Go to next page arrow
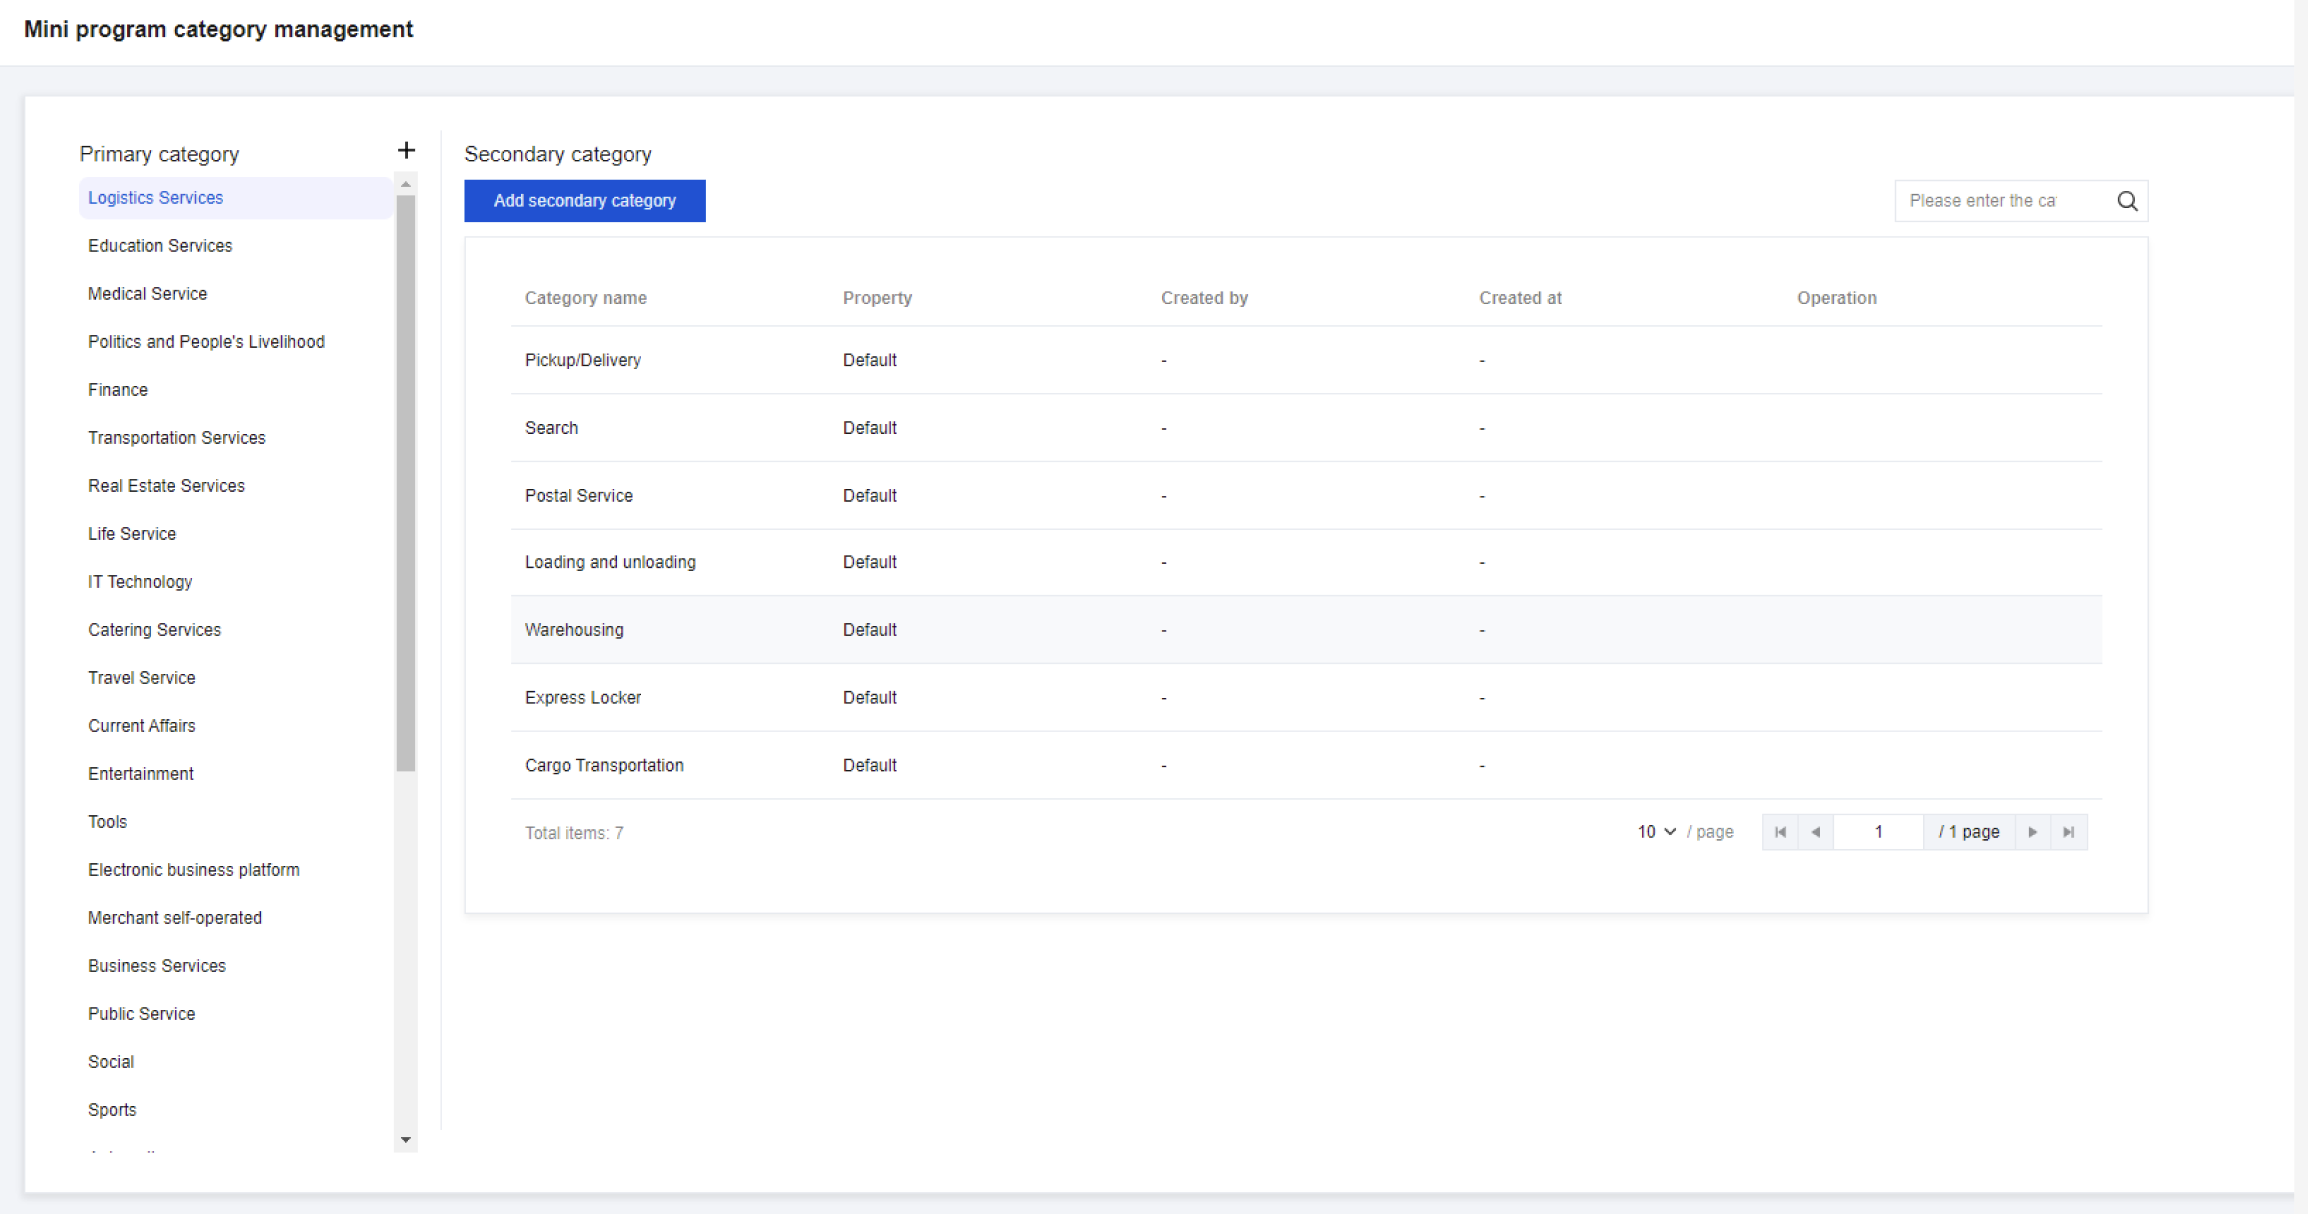 [2033, 832]
